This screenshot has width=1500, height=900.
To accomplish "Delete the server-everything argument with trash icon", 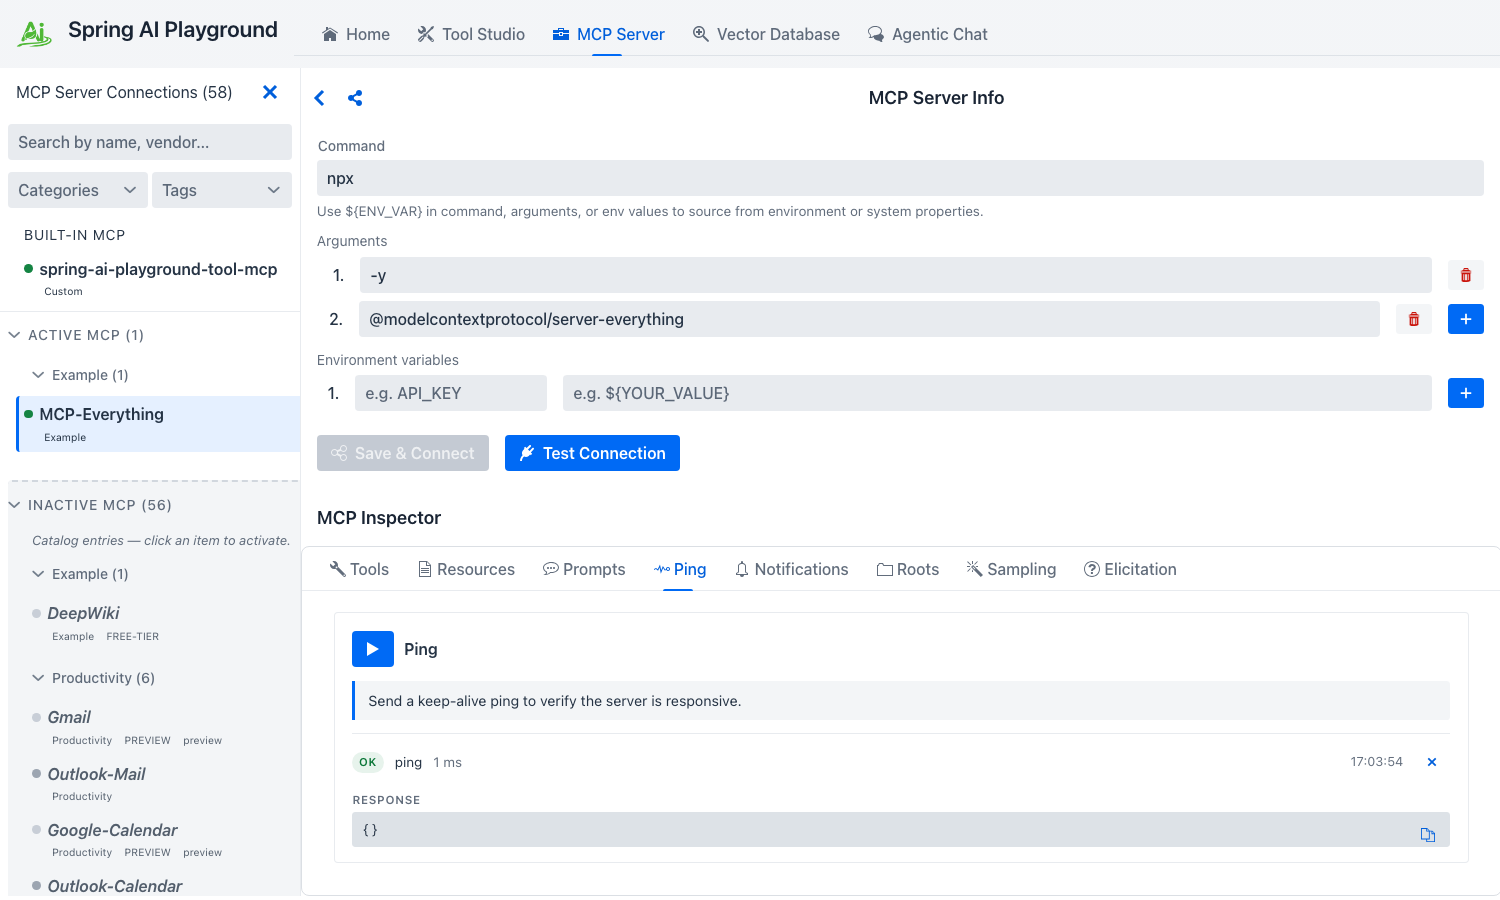I will [x=1414, y=319].
